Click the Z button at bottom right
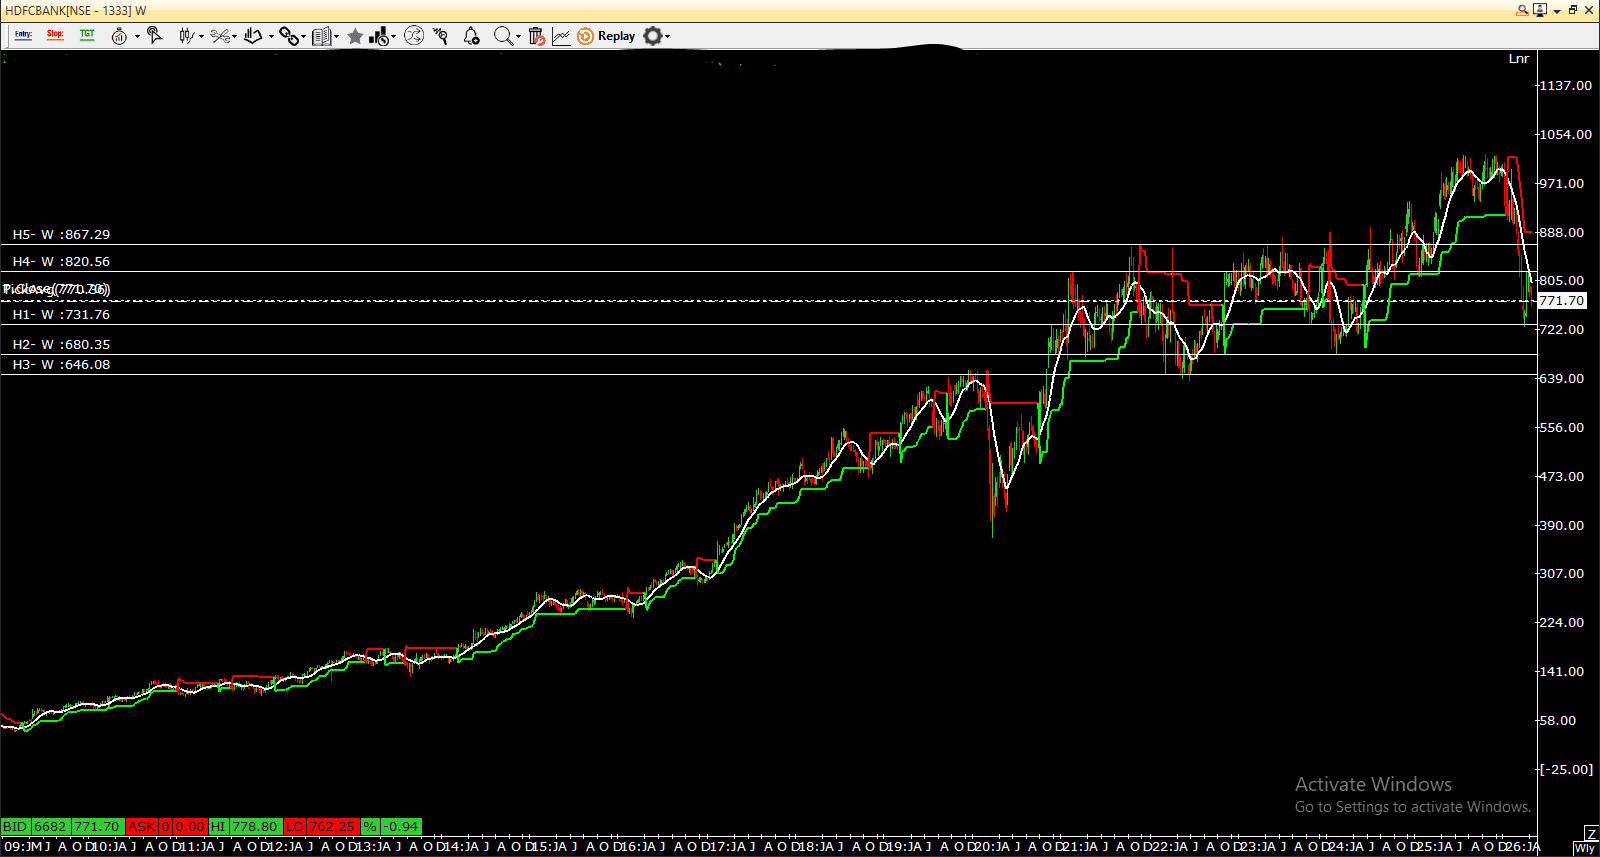Viewport: 1600px width, 857px height. pyautogui.click(x=1591, y=834)
